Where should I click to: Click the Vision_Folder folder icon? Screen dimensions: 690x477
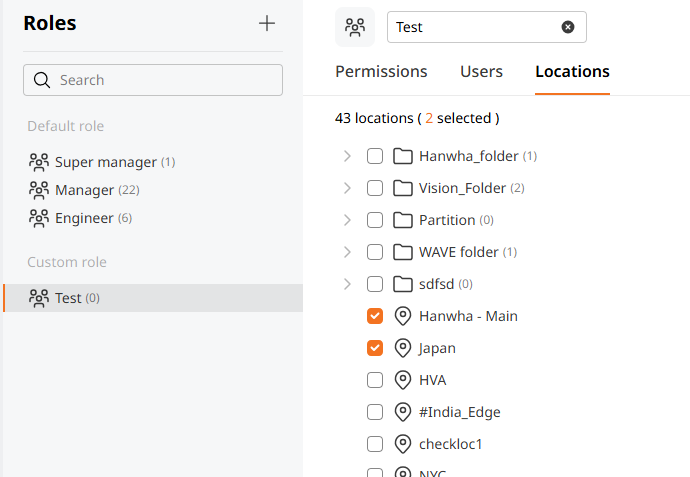tap(403, 188)
